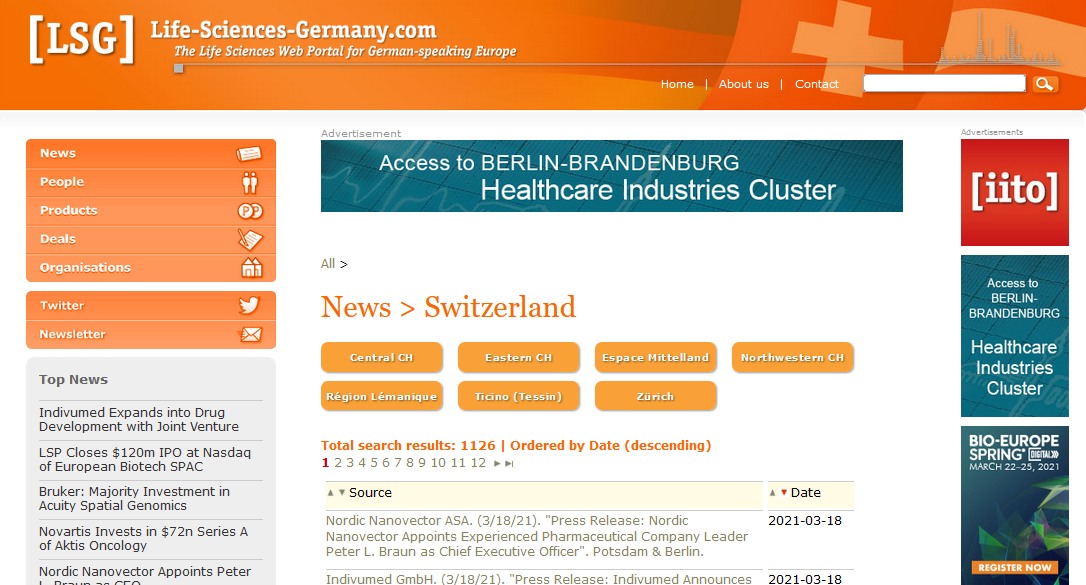Open Deals section in sidebar menu
Viewport: 1086px width, 585px height.
(x=151, y=239)
